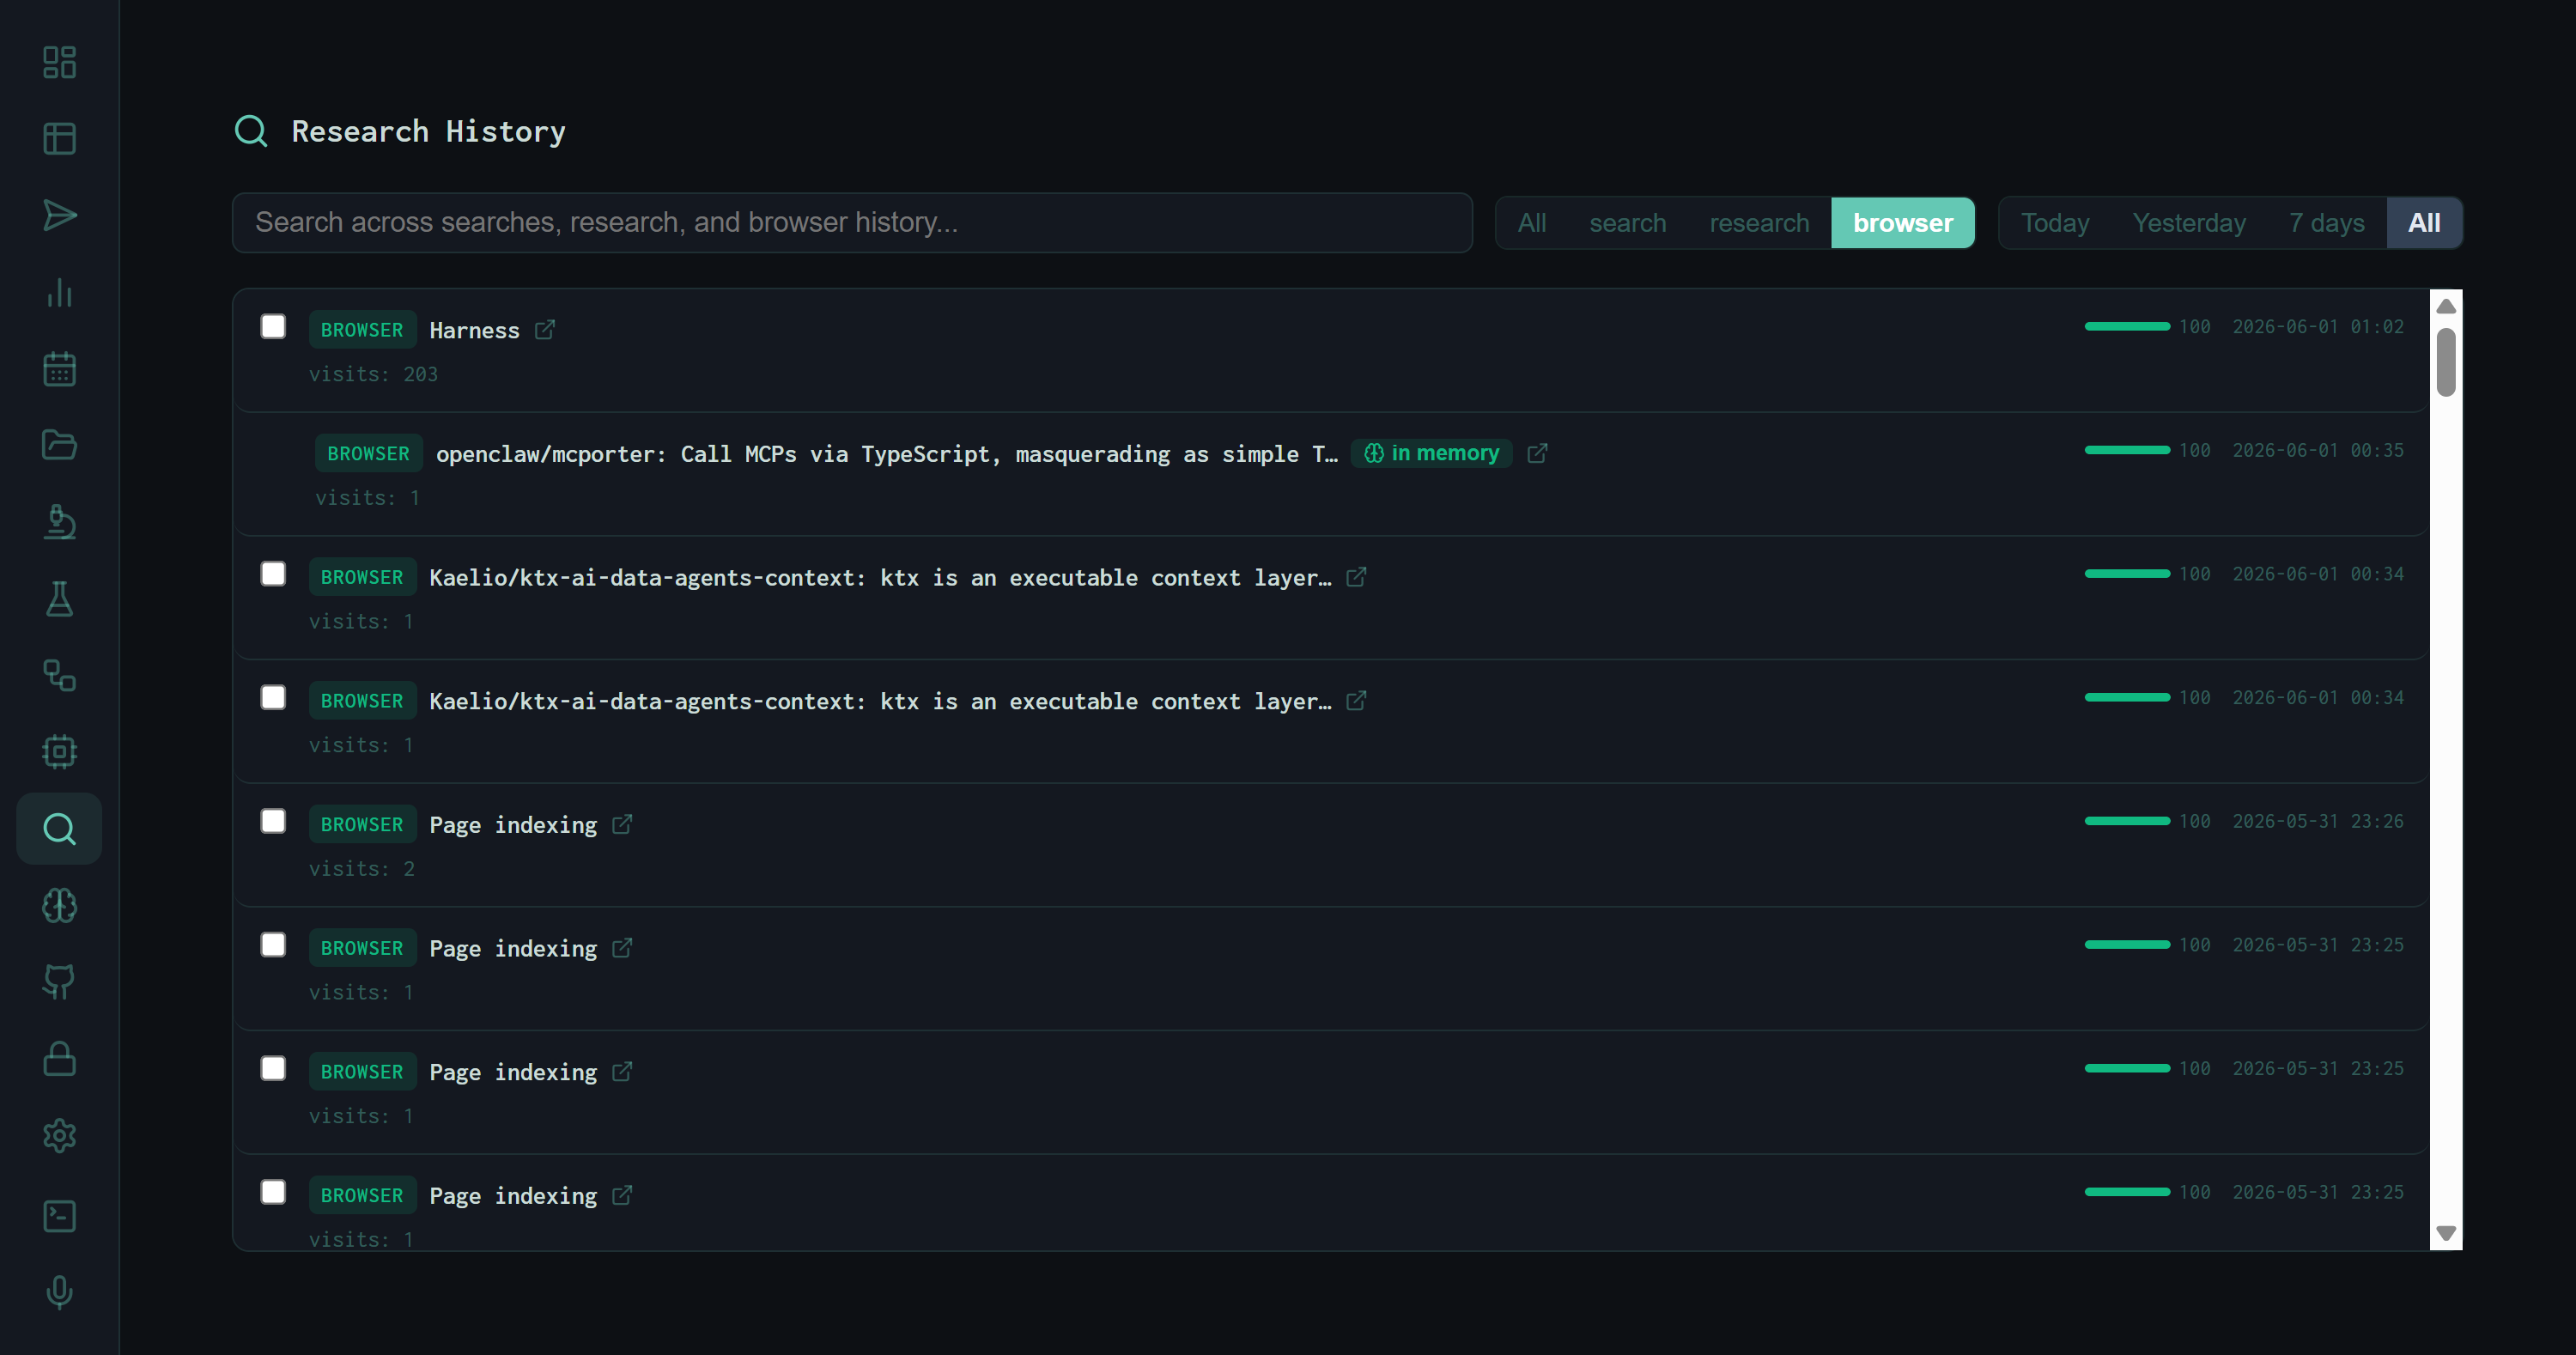Open the lock icon in sidebar
Screen dimensions: 2576x1355
59,1059
